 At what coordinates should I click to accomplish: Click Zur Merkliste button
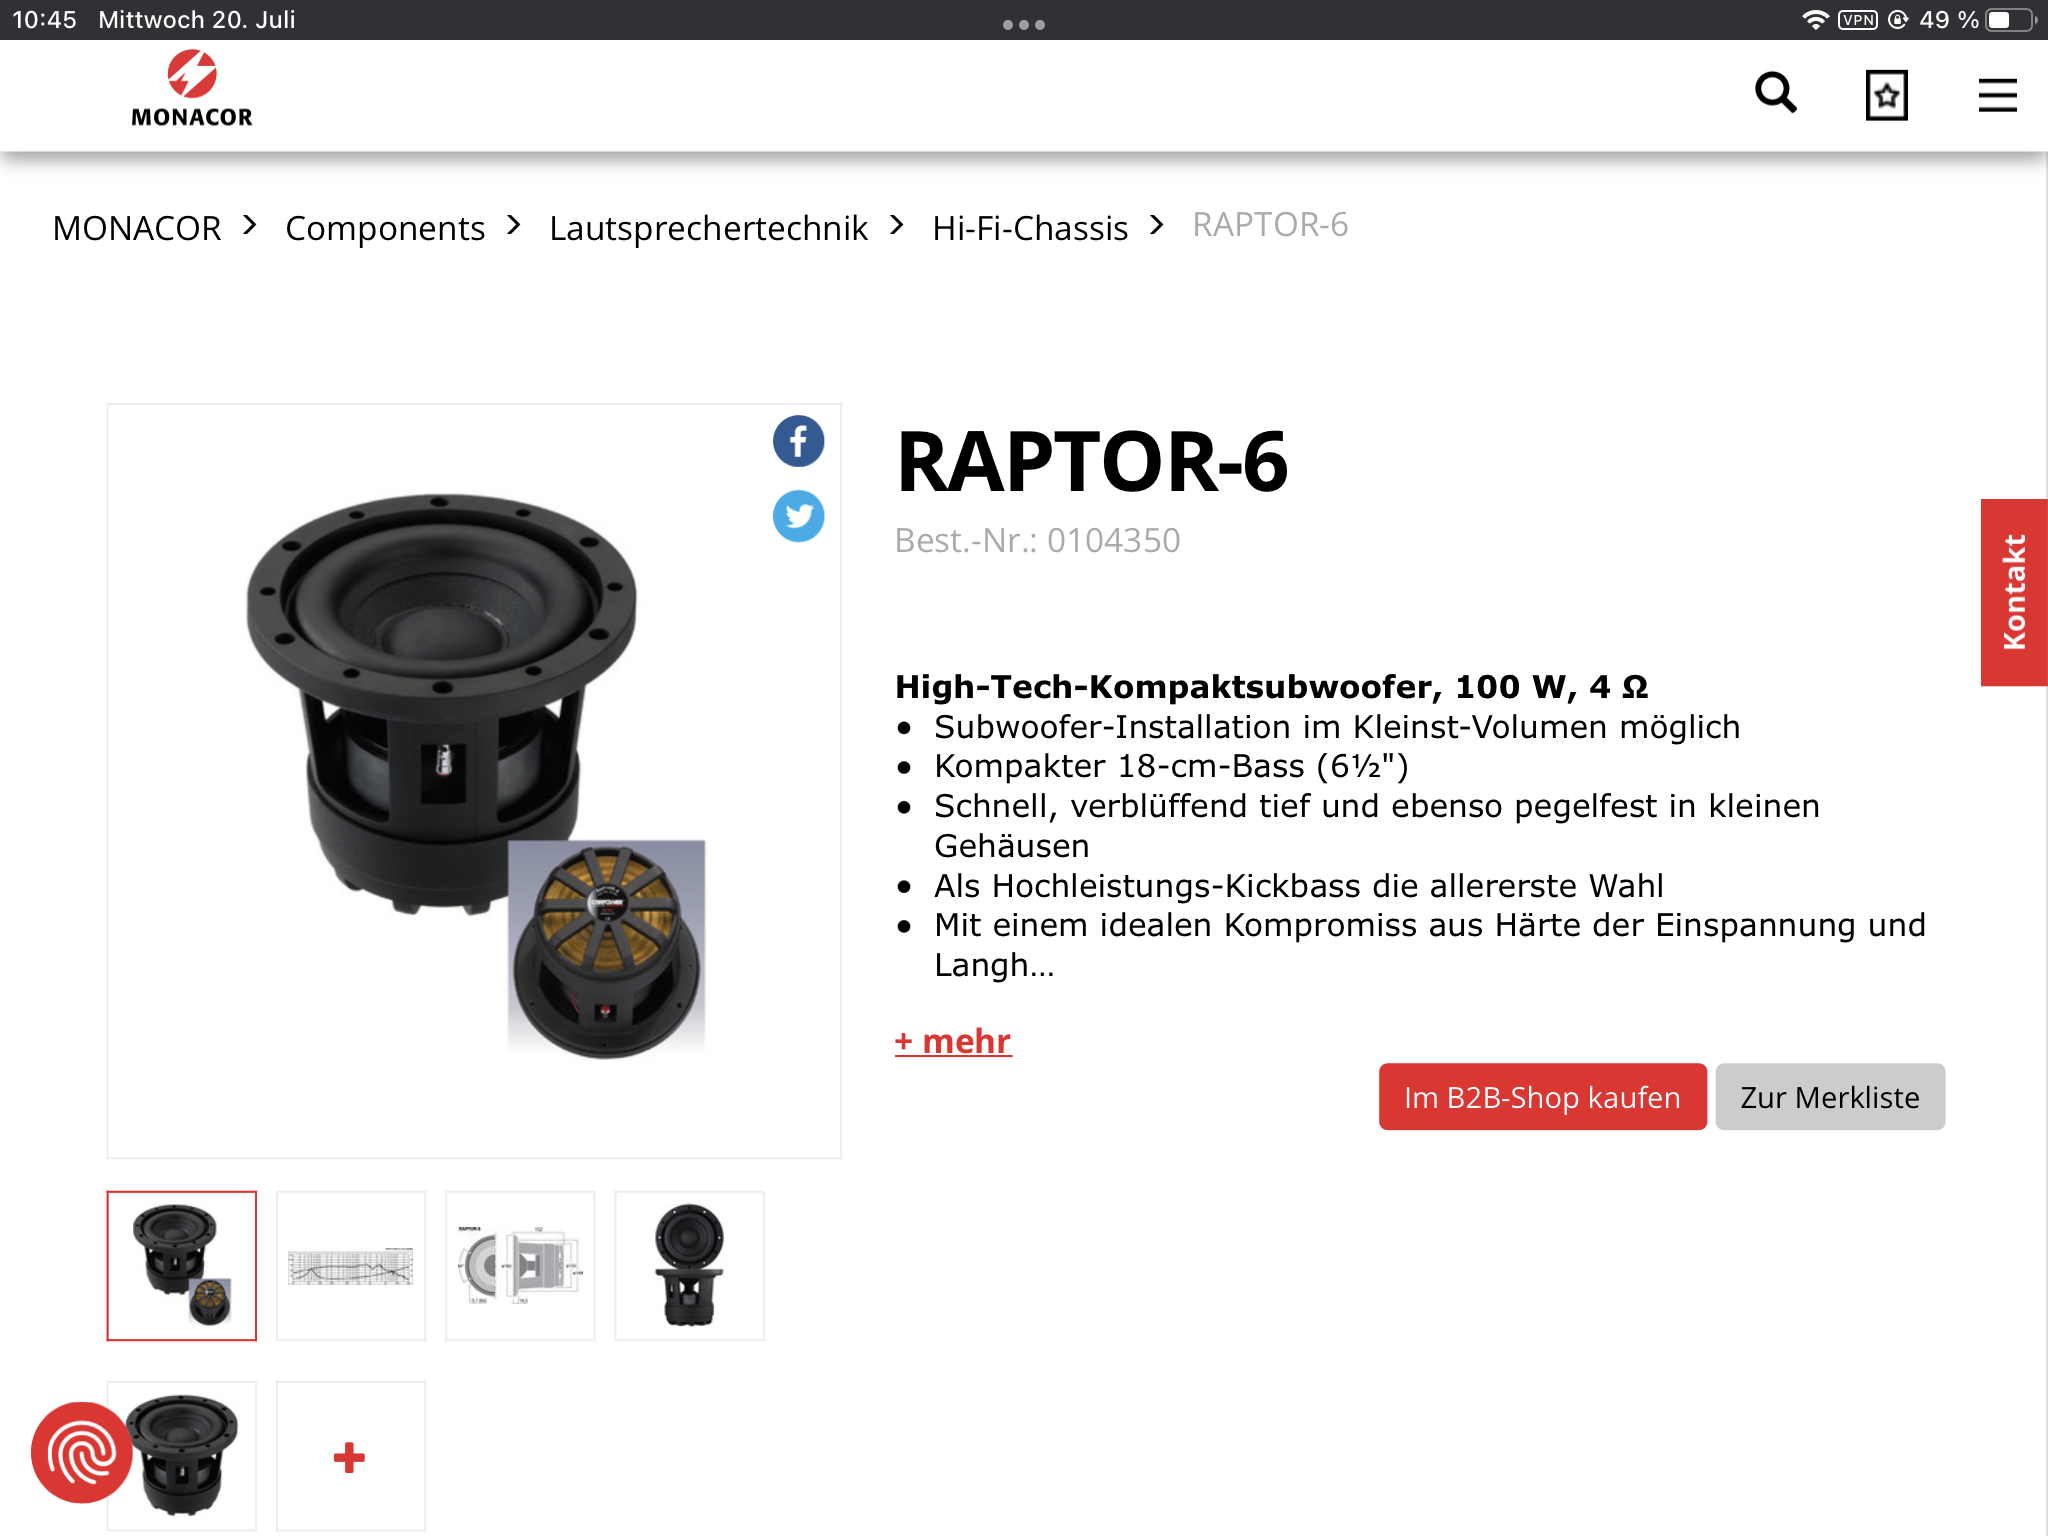pos(1830,1097)
